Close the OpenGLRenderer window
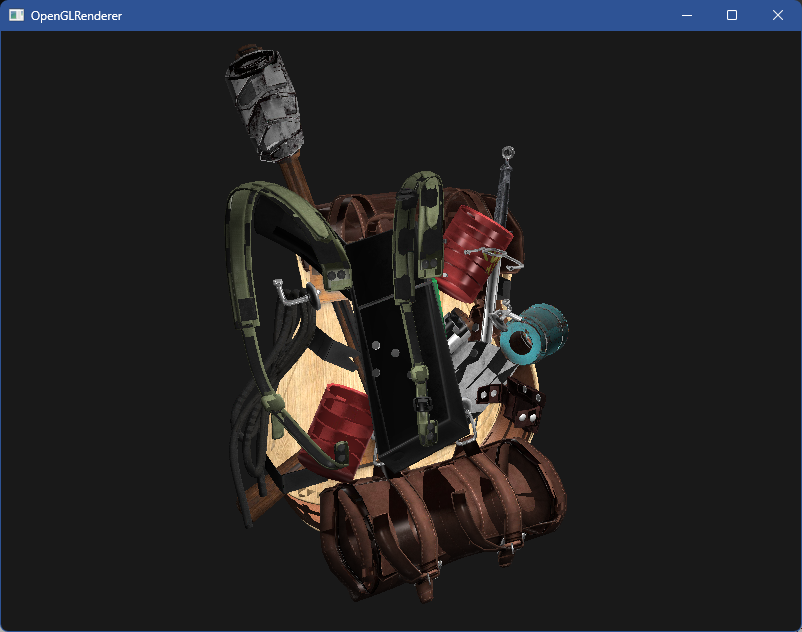Viewport: 802px width, 632px height. 778,15
